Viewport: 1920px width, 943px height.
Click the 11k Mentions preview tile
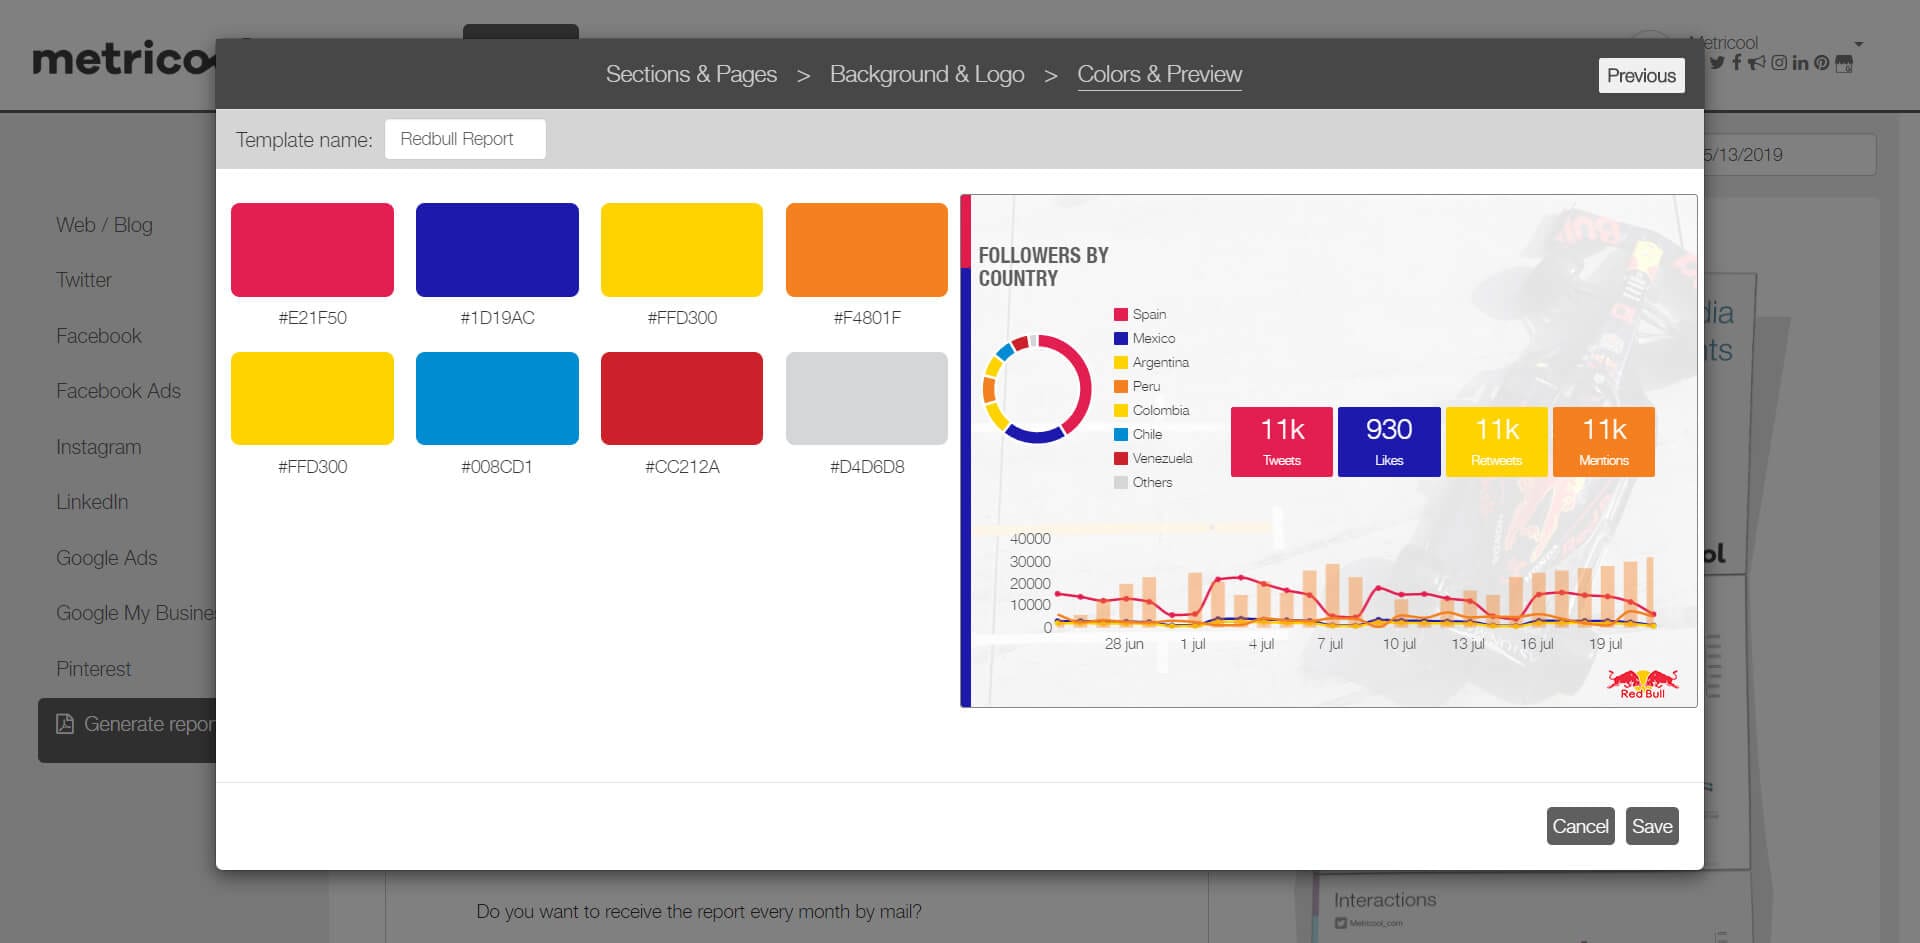(x=1604, y=441)
